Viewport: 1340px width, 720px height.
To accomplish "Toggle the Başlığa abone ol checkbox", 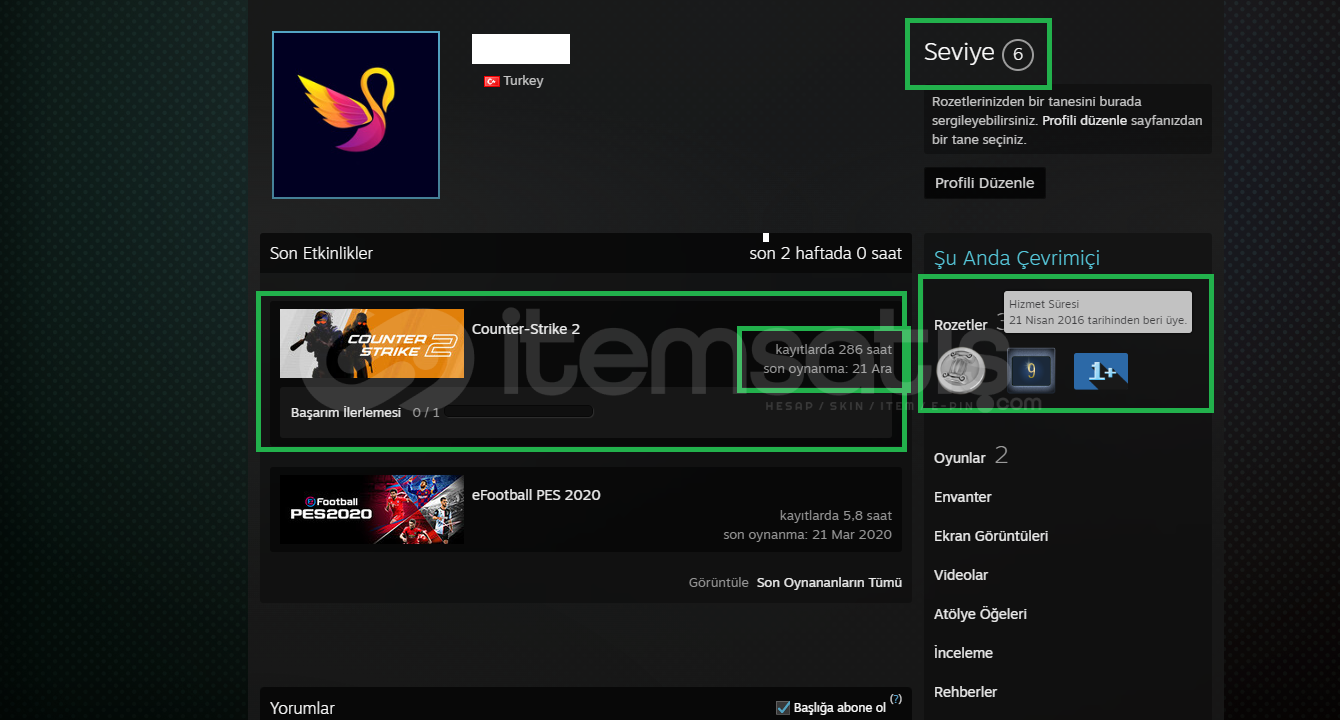I will click(783, 708).
